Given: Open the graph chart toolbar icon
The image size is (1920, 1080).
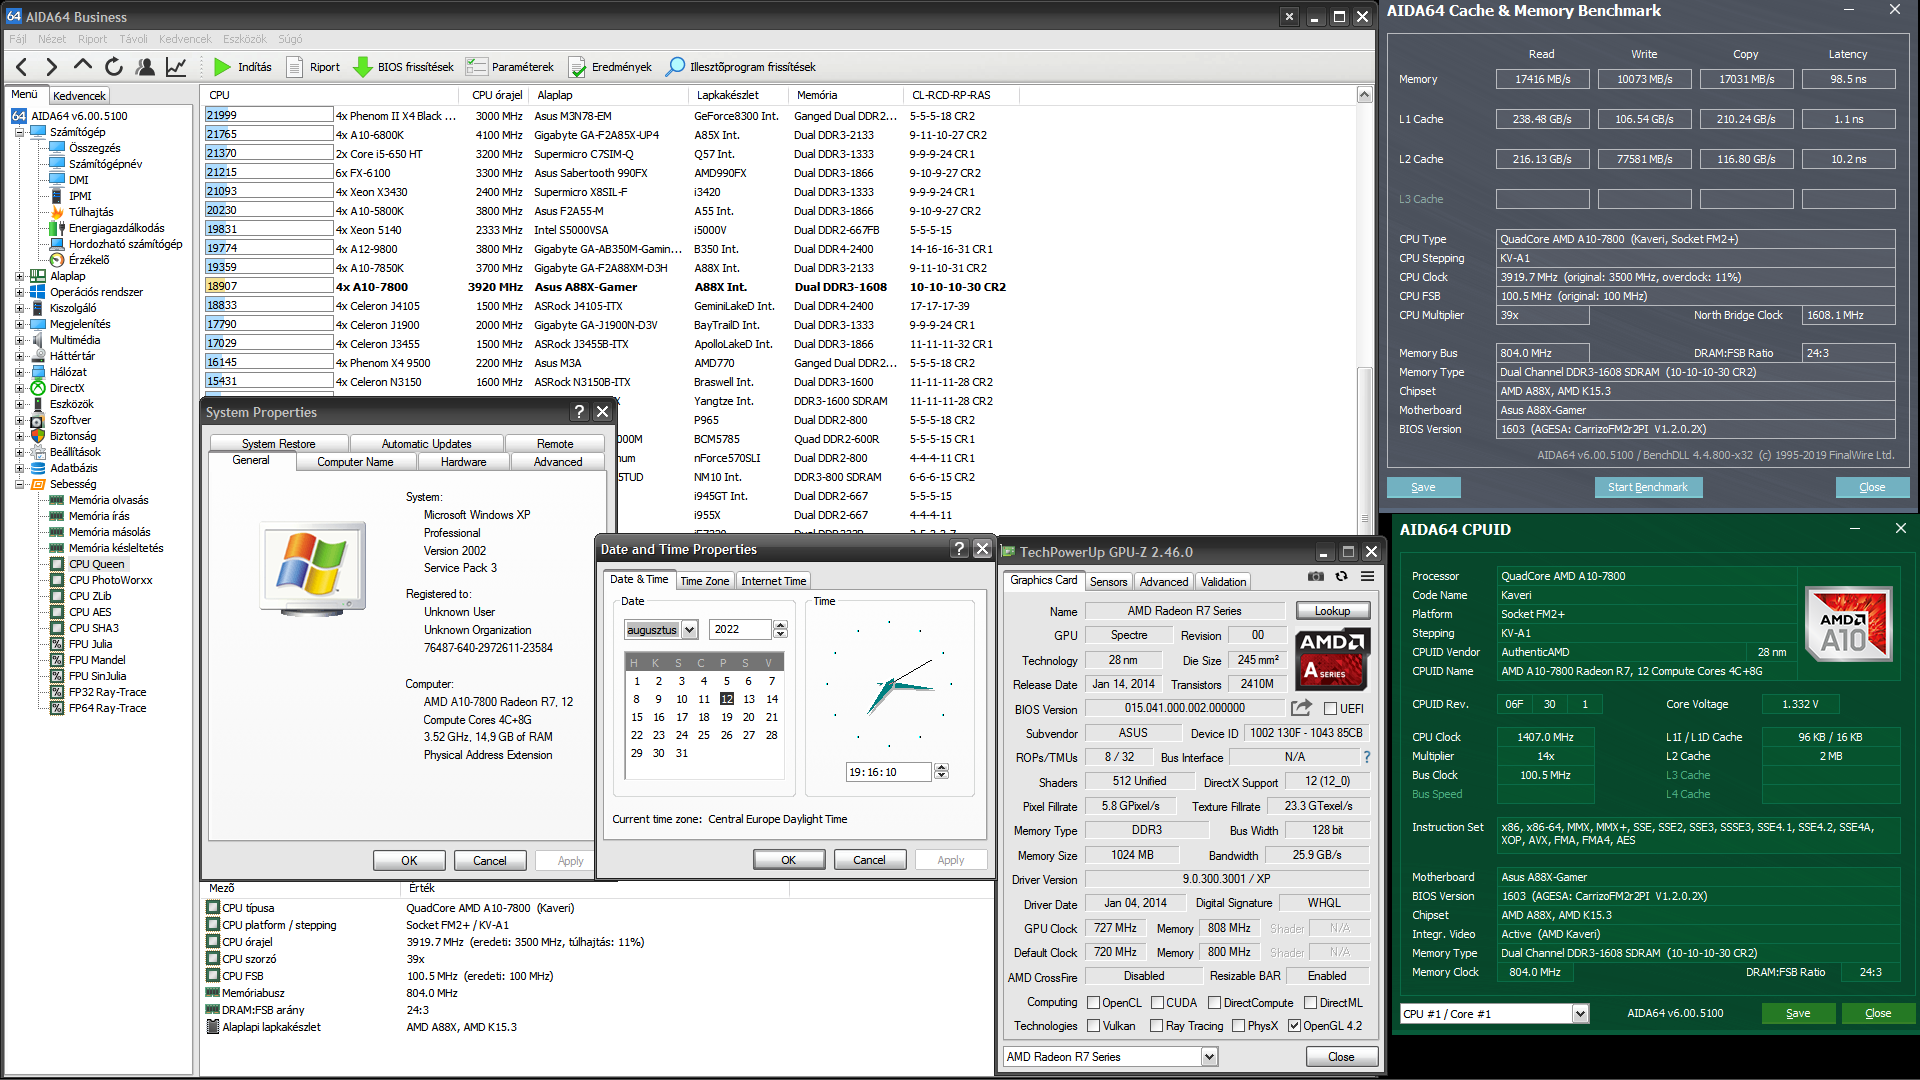Looking at the screenshot, I should [176, 67].
